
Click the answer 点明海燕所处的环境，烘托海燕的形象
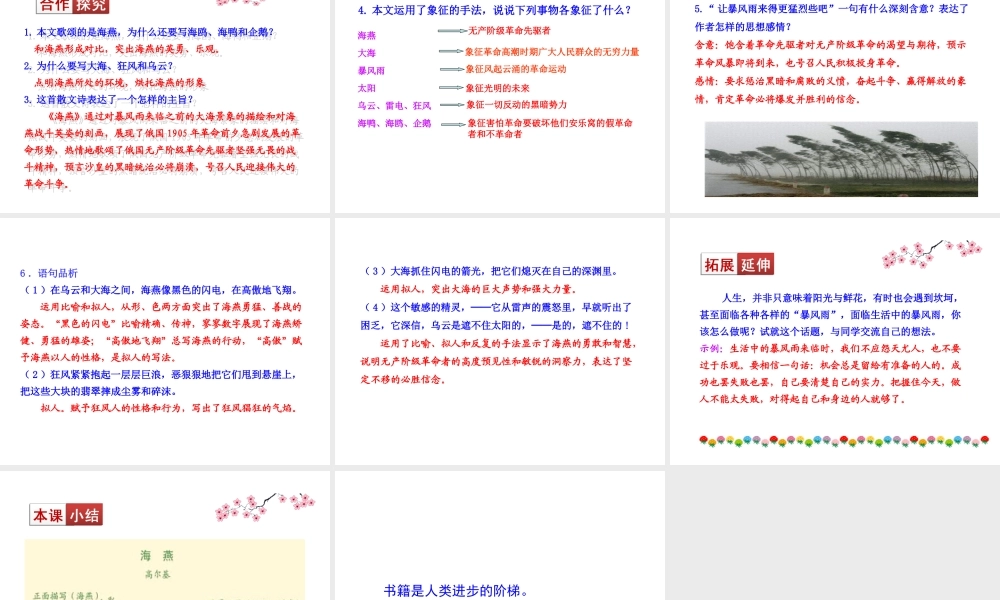click(x=120, y=82)
